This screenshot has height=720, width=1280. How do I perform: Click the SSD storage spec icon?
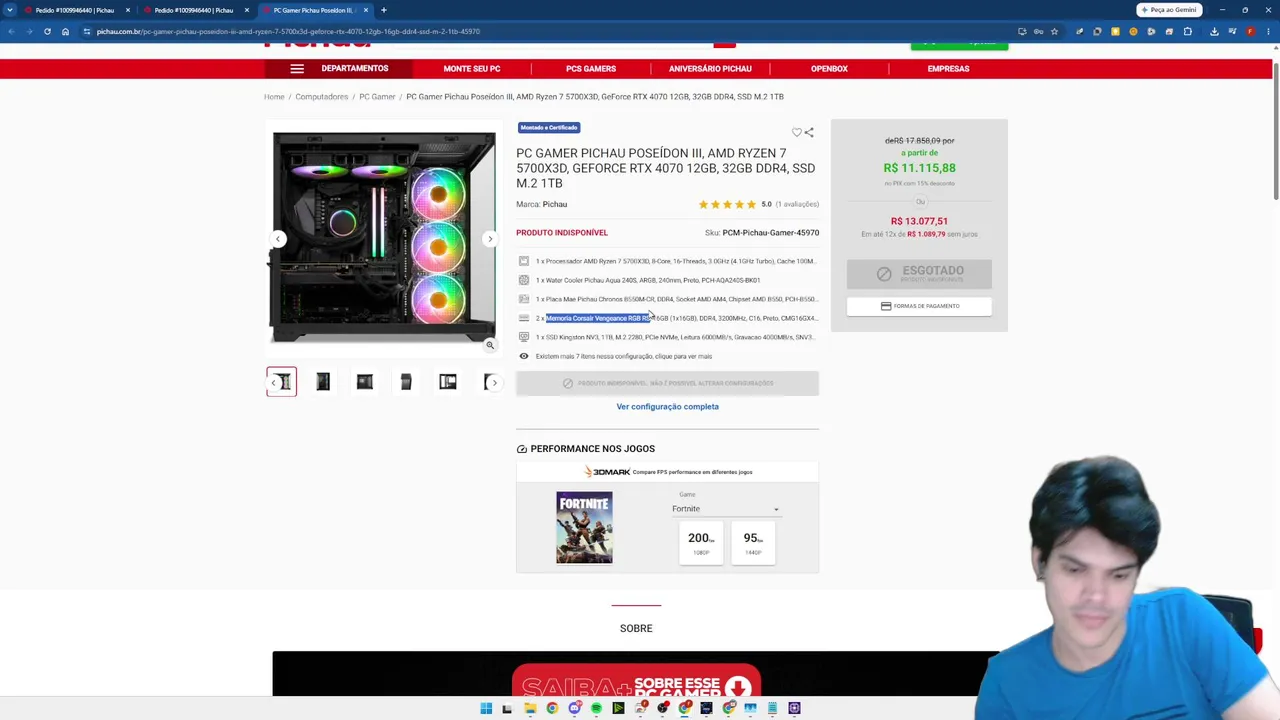(x=523, y=337)
